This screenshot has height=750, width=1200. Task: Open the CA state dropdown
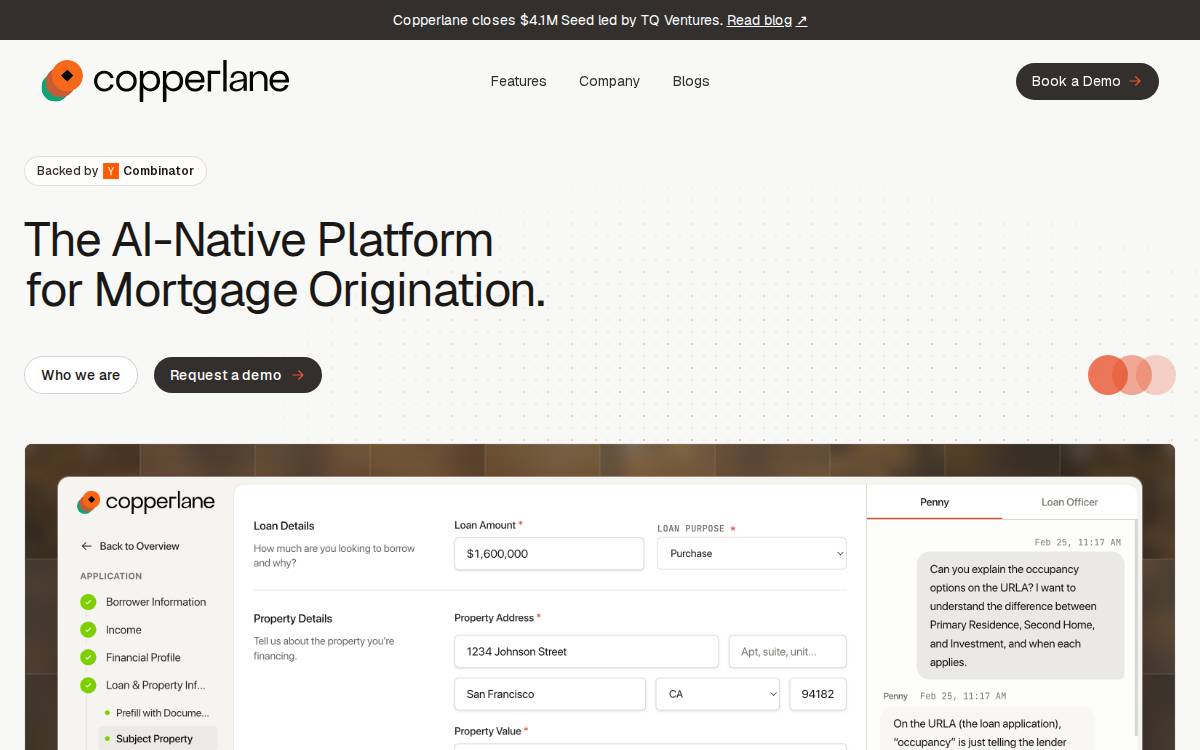(x=717, y=694)
